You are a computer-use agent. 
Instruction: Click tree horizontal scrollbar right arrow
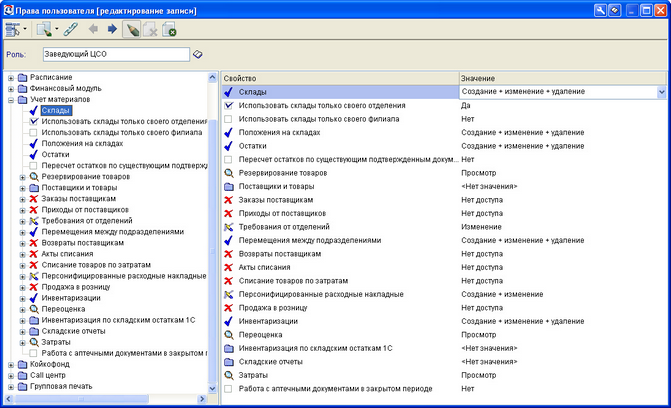click(x=202, y=399)
